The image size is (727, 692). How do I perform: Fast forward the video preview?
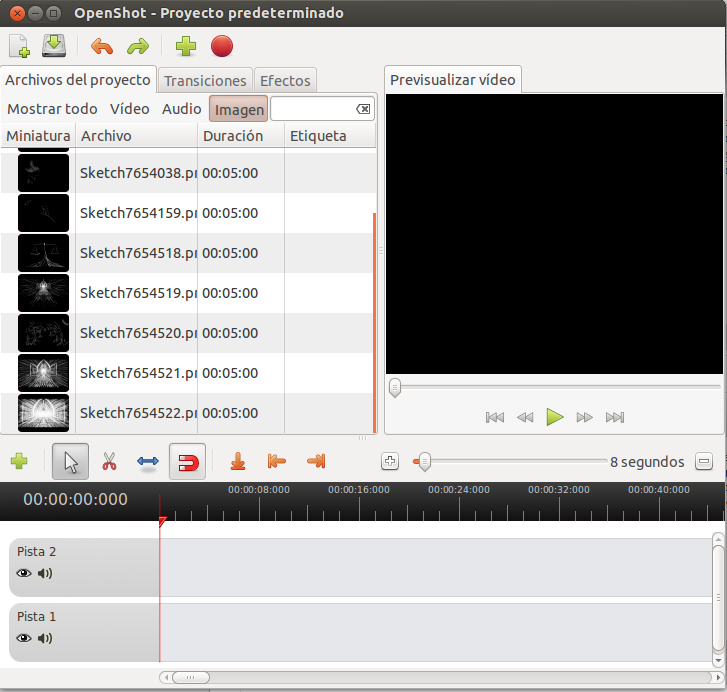coord(584,417)
